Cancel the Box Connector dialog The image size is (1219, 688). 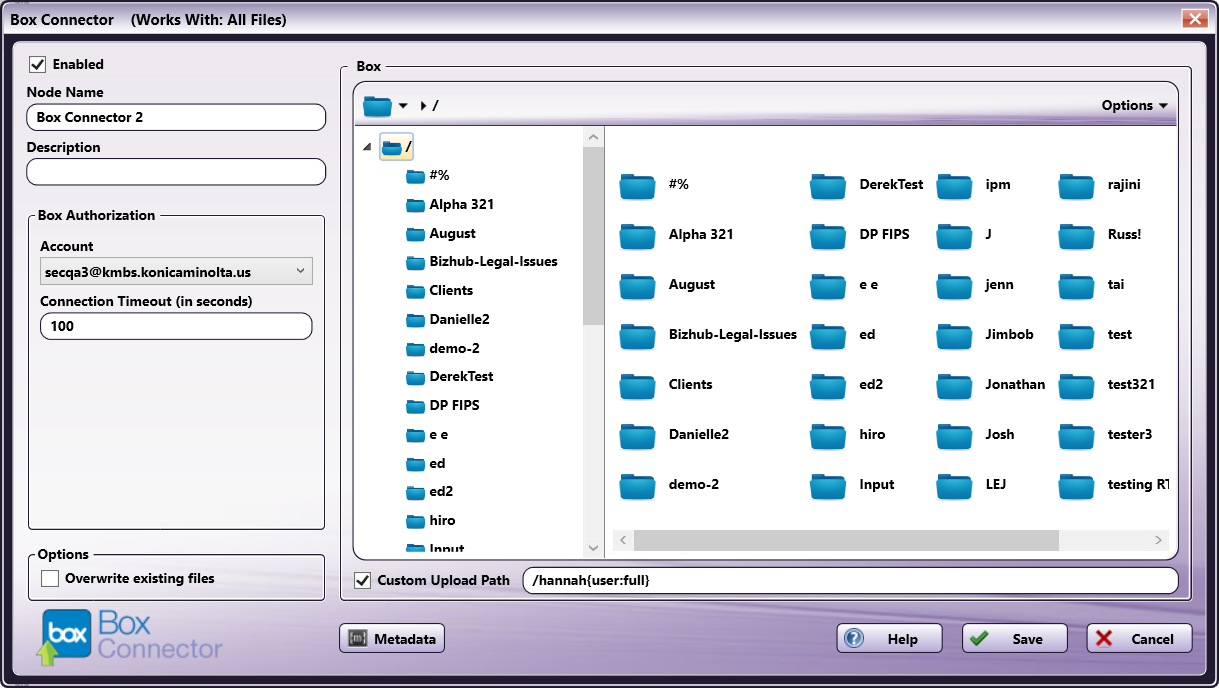(1140, 639)
